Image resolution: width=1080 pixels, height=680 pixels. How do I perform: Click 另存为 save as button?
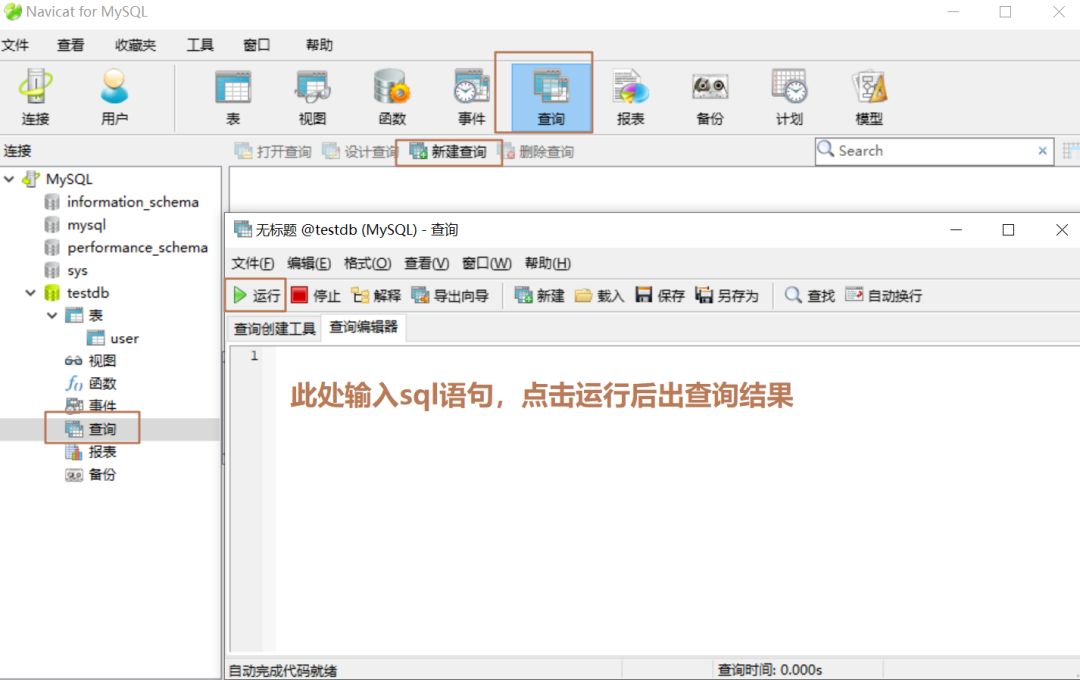coord(727,296)
